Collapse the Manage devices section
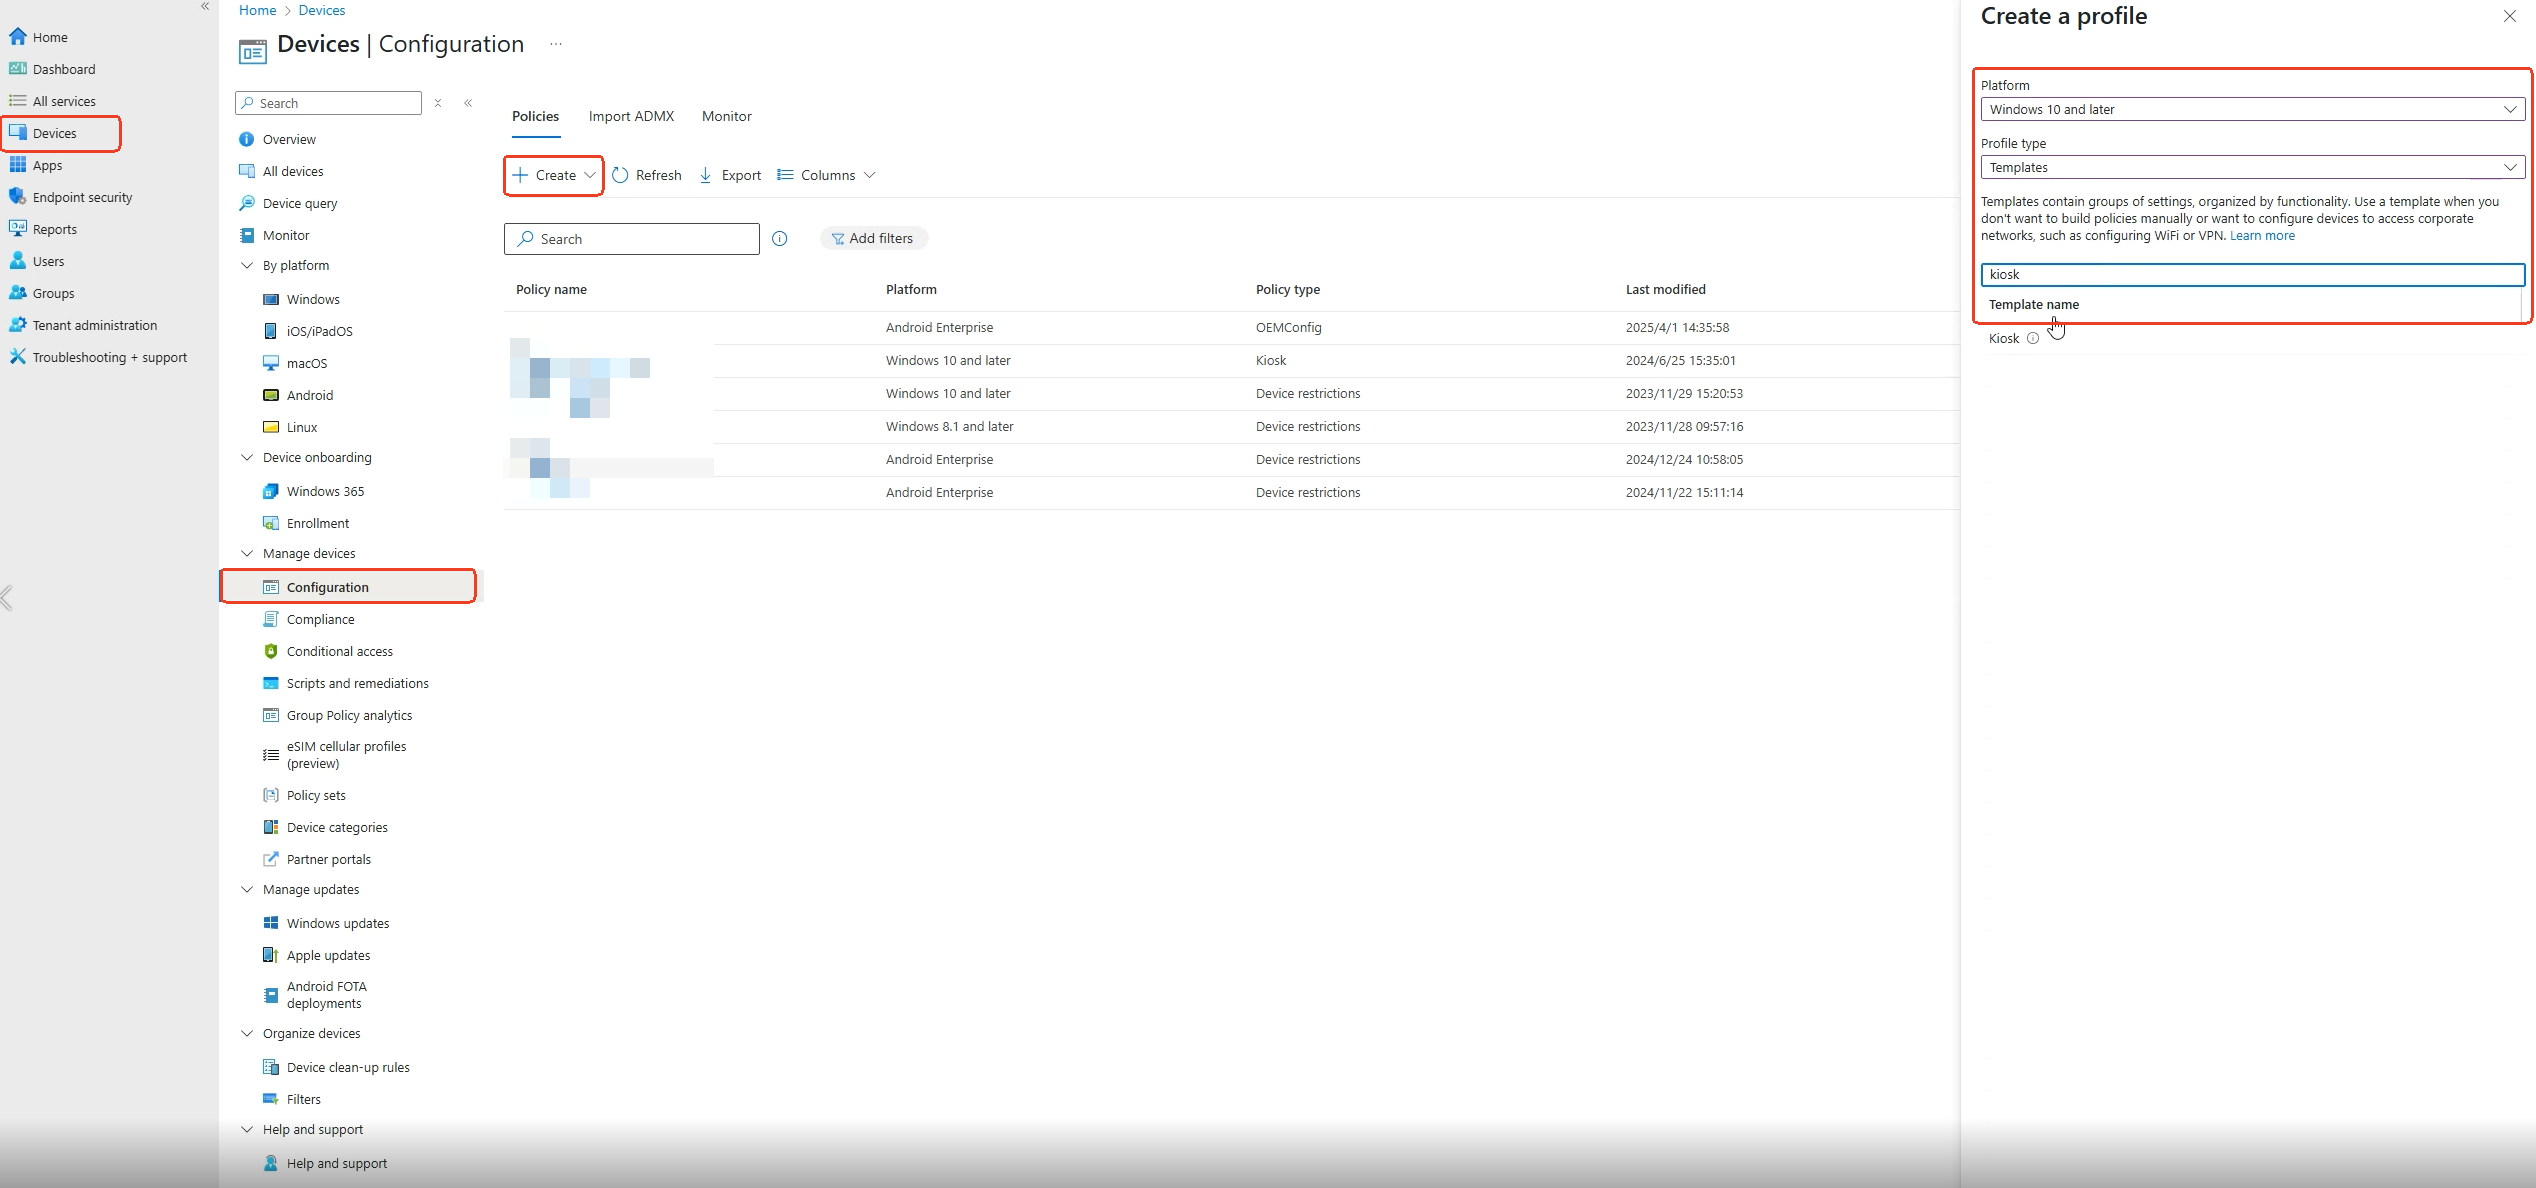Image resolution: width=2536 pixels, height=1188 pixels. point(247,553)
